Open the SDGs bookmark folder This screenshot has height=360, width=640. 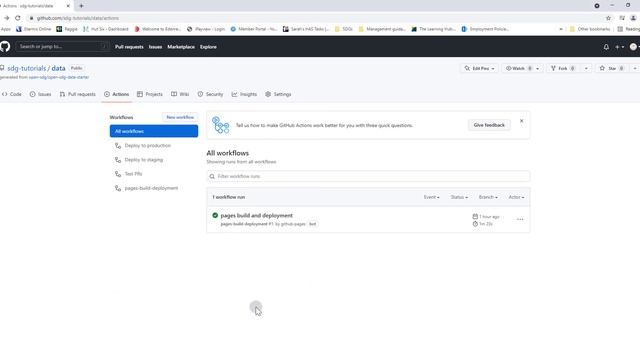tap(343, 29)
